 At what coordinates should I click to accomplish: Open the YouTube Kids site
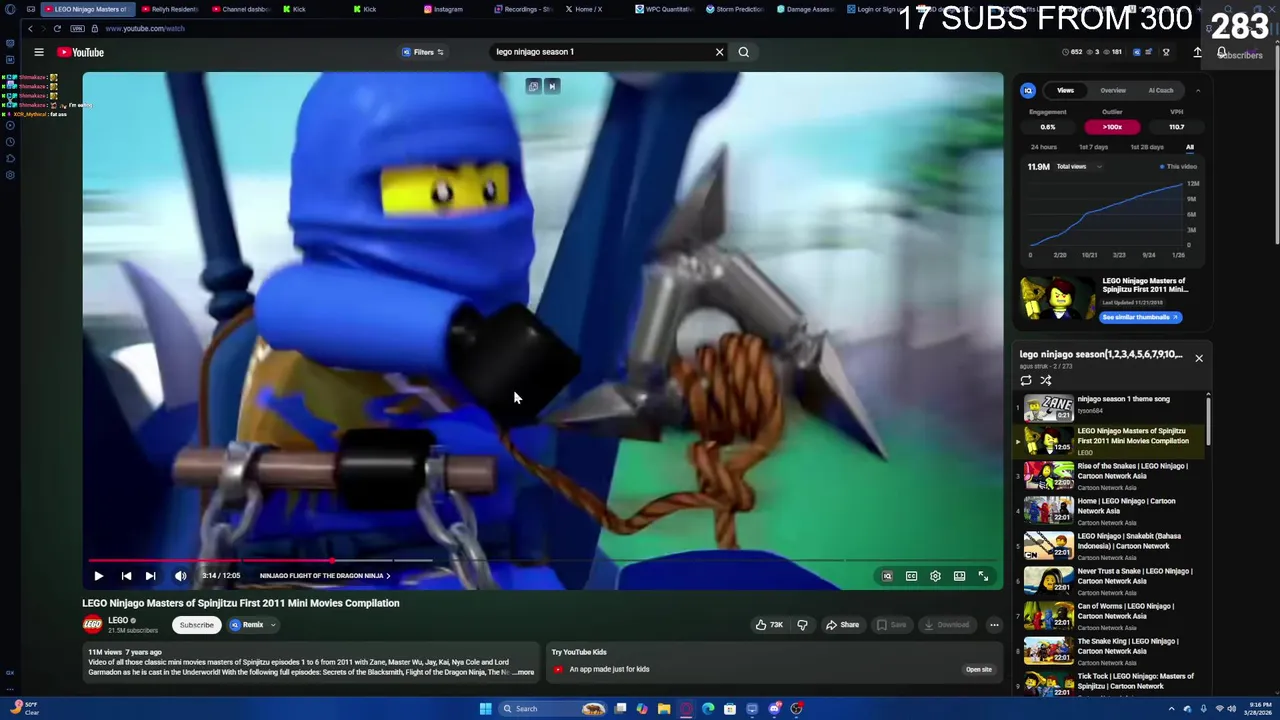978,669
